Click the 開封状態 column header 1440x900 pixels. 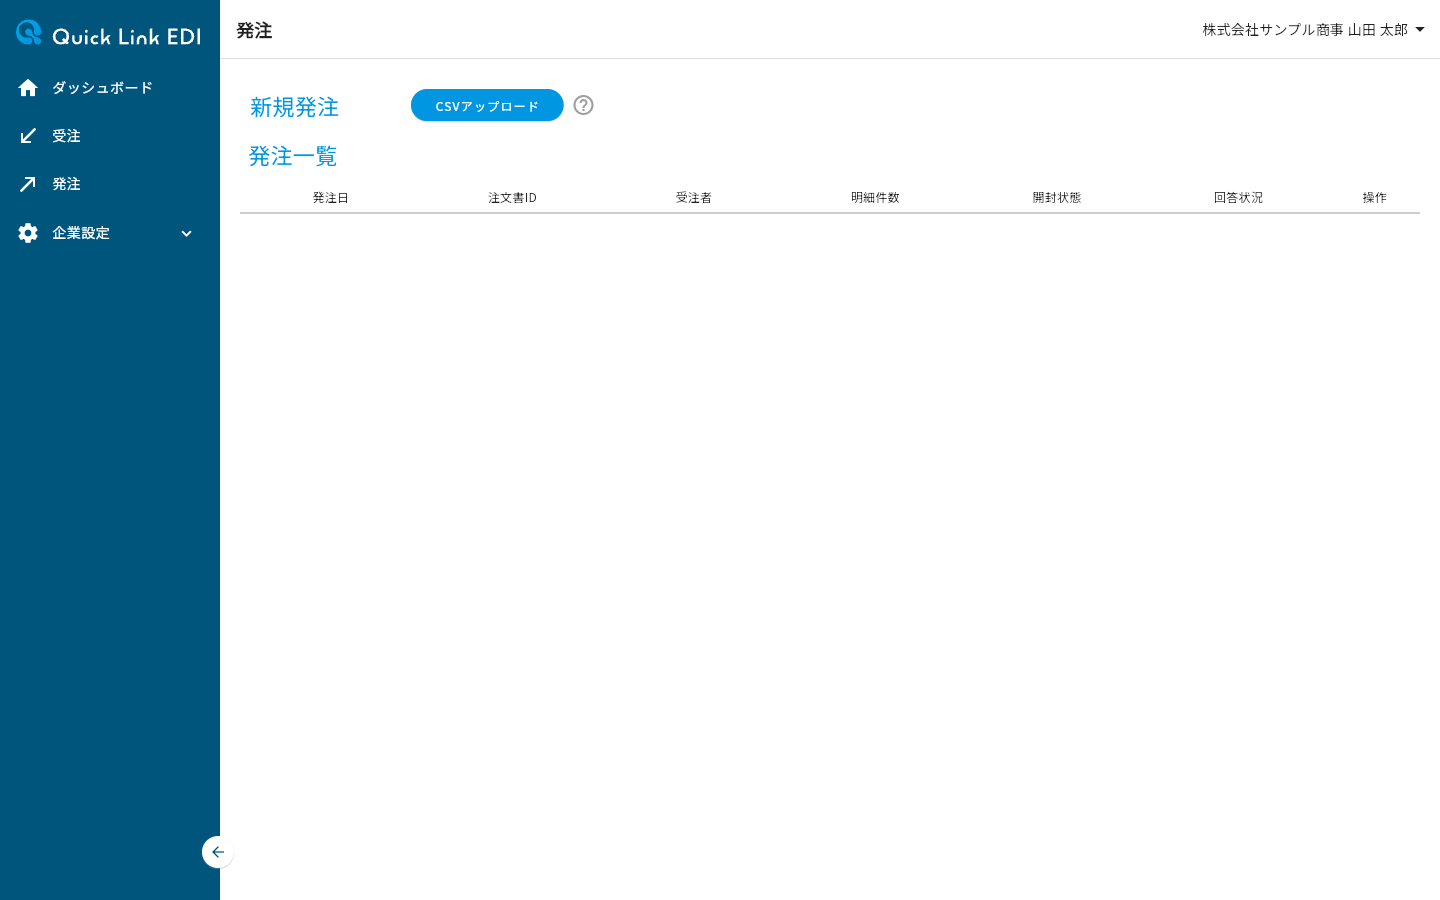point(1057,198)
